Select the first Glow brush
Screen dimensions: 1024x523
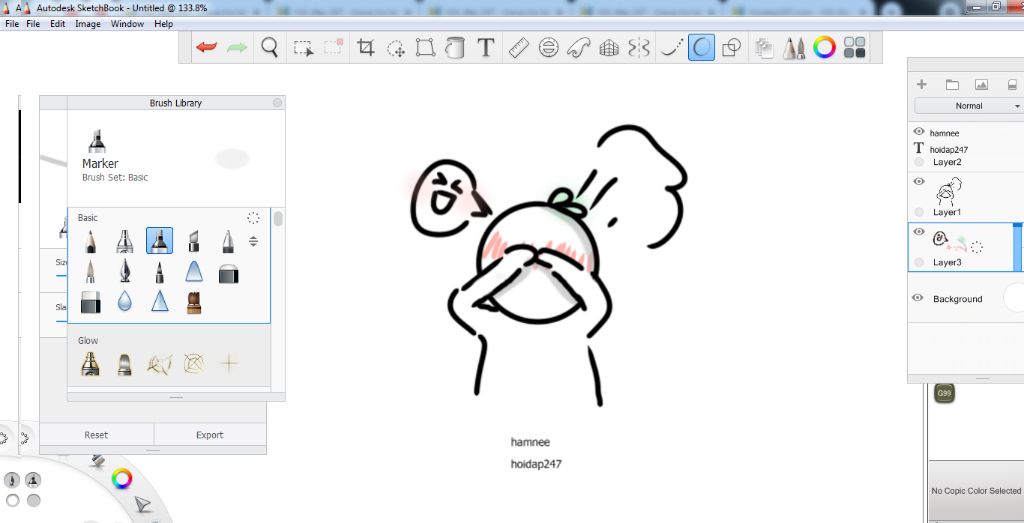click(89, 364)
